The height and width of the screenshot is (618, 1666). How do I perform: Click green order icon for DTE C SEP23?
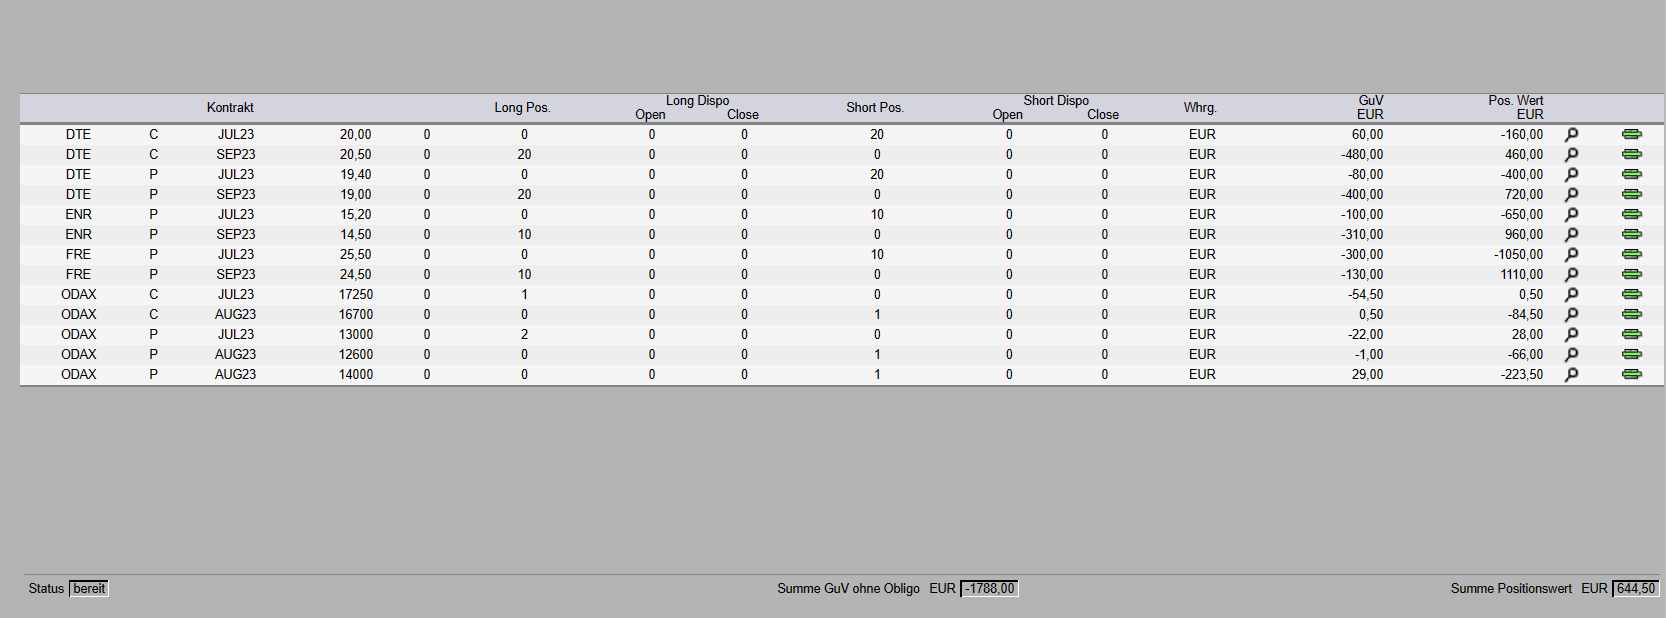tap(1631, 154)
